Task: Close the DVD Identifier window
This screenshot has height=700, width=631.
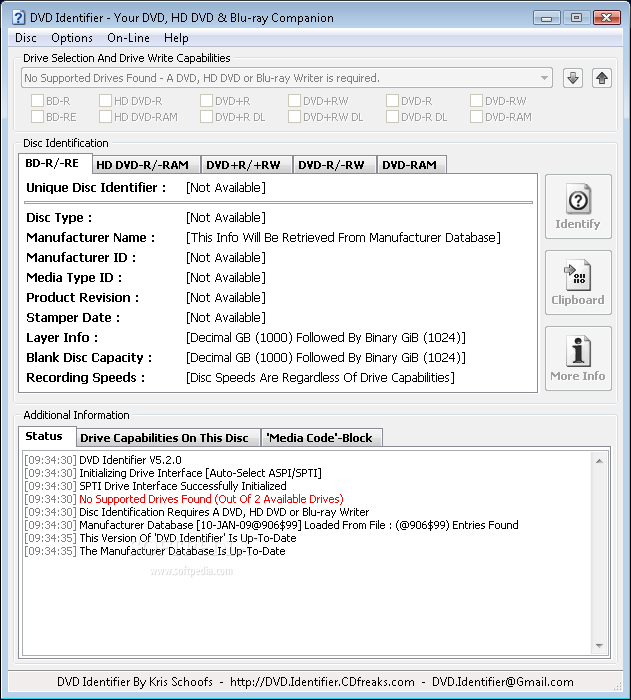Action: coord(606,18)
